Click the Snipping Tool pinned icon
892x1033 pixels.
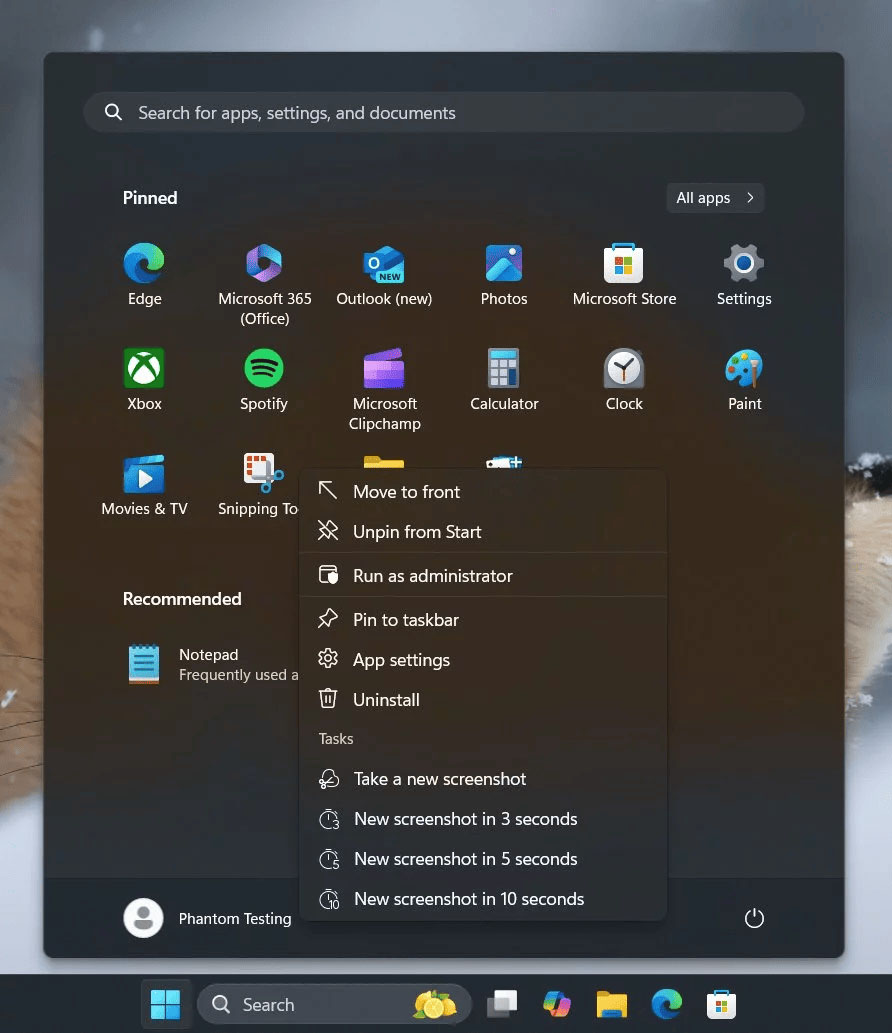coord(263,472)
